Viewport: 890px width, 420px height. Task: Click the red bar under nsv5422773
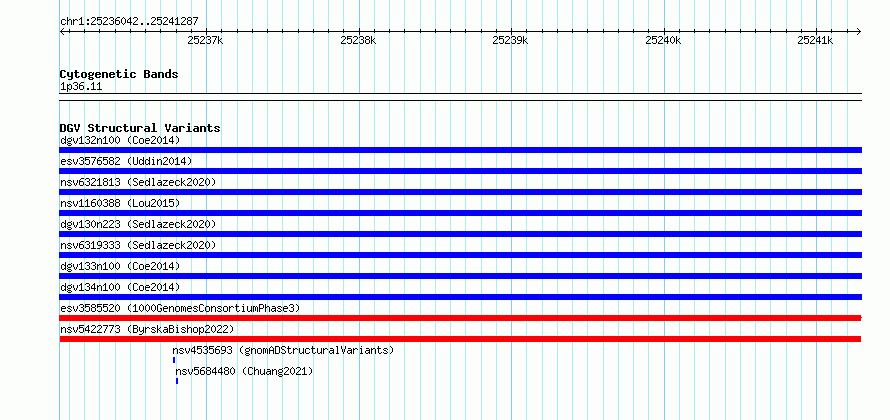pyautogui.click(x=460, y=339)
